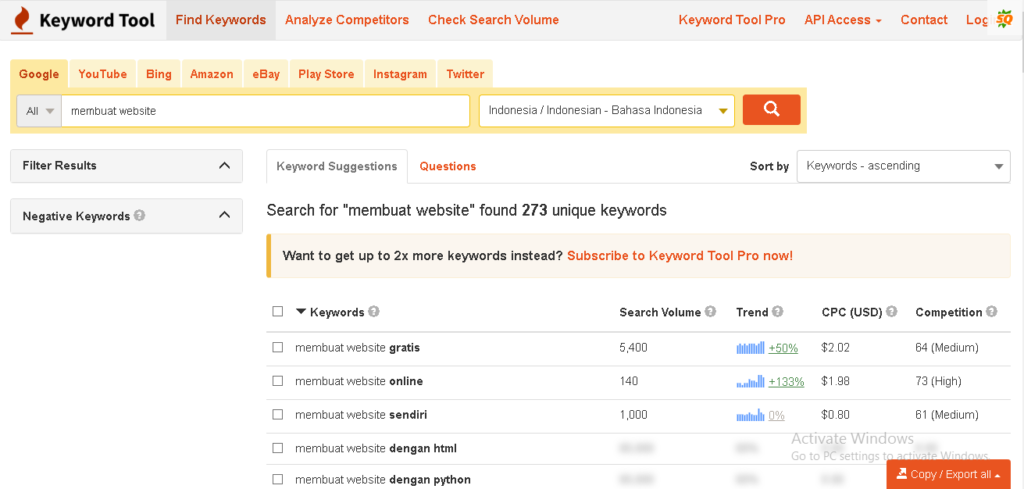1024x489 pixels.
Task: Click trend chart for membuat website gratis
Action: (750, 348)
